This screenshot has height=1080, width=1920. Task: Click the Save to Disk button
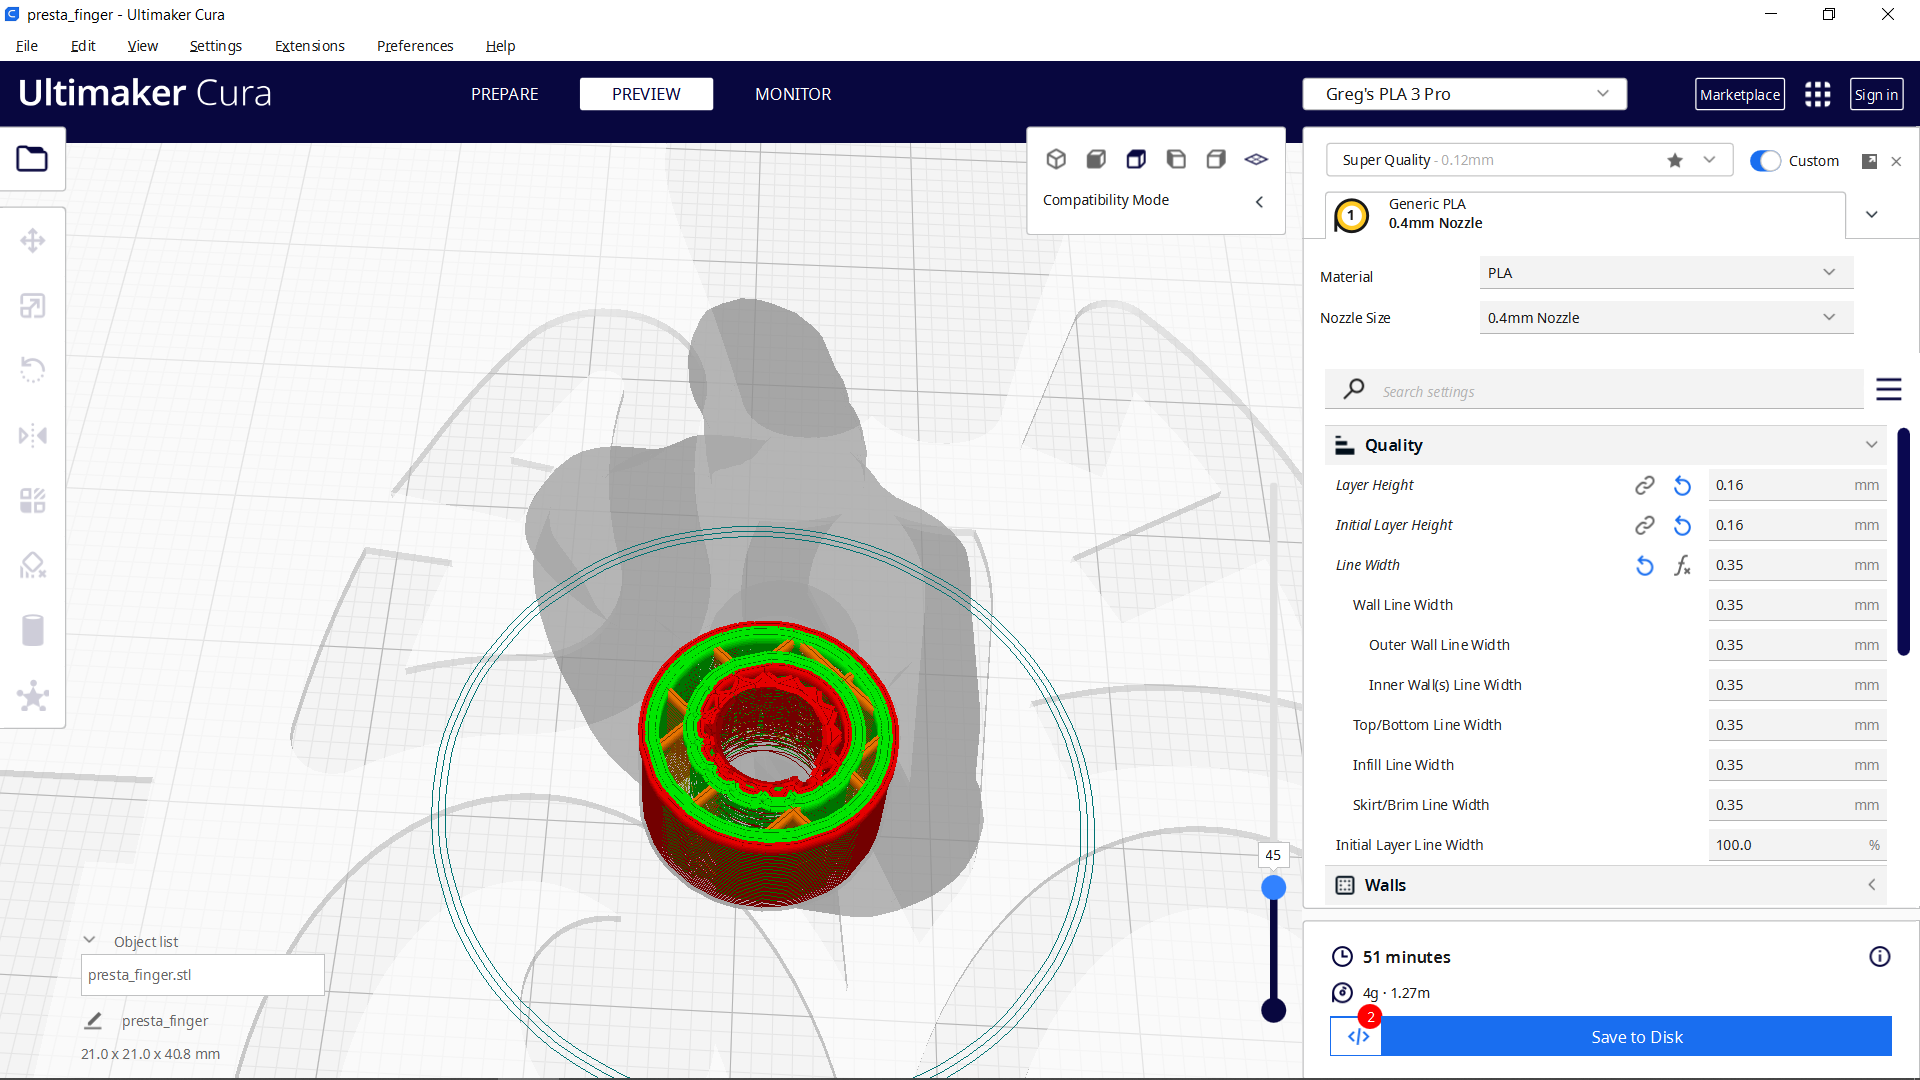pyautogui.click(x=1636, y=1037)
